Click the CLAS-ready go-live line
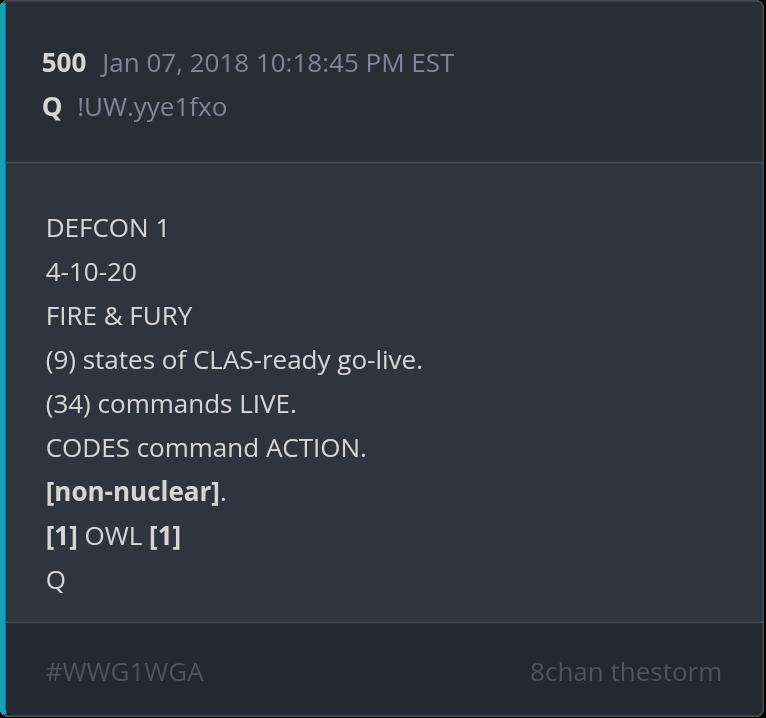Image resolution: width=766 pixels, height=718 pixels. point(234,360)
